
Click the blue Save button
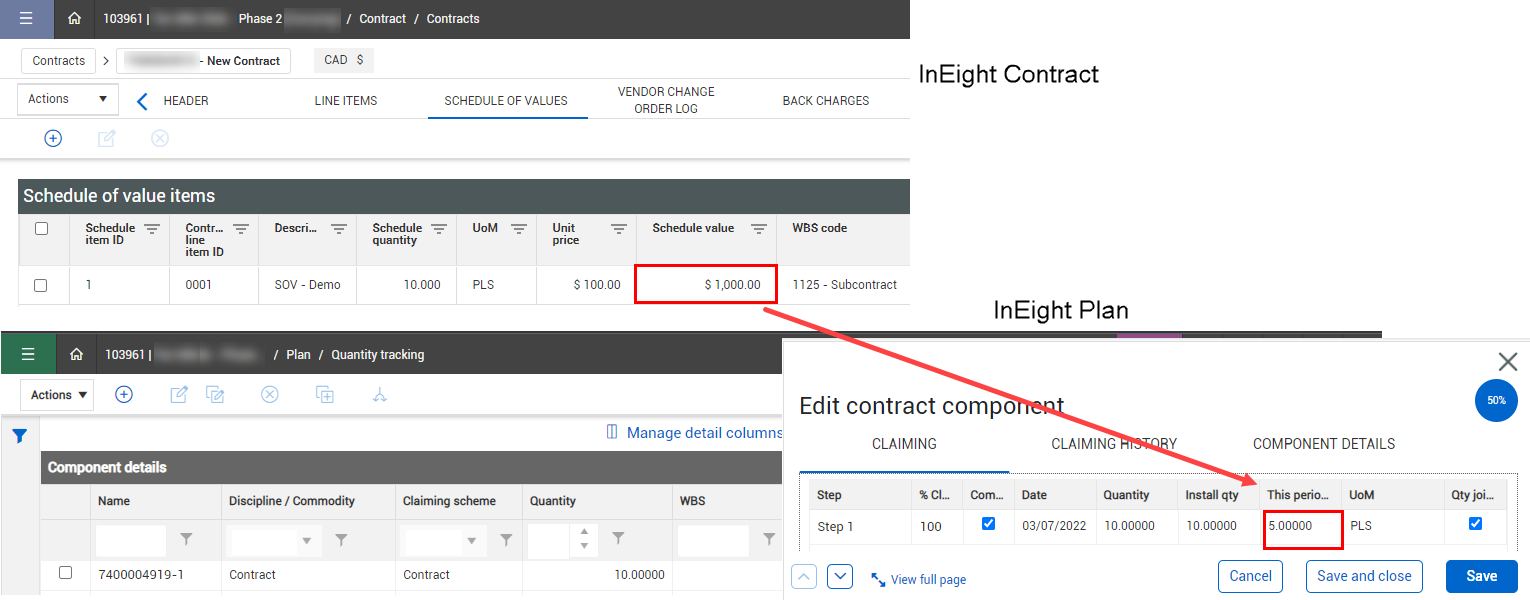[x=1482, y=576]
